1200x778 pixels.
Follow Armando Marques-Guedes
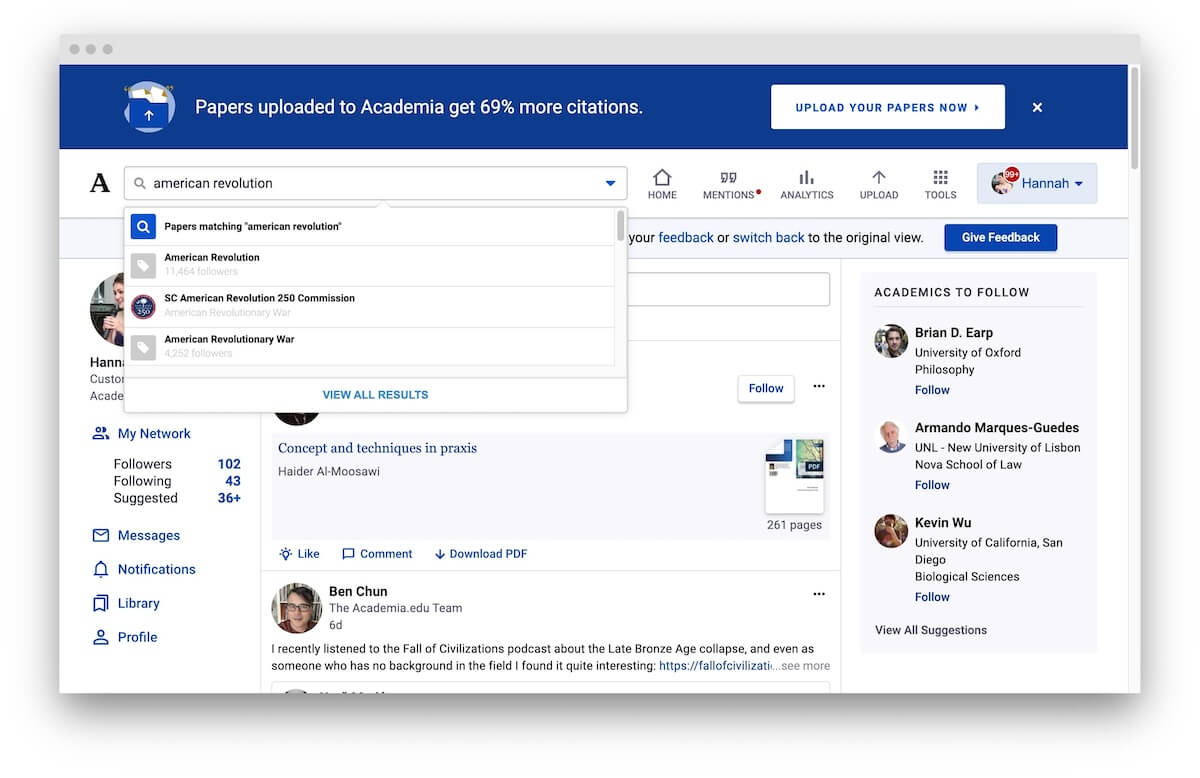(x=932, y=485)
